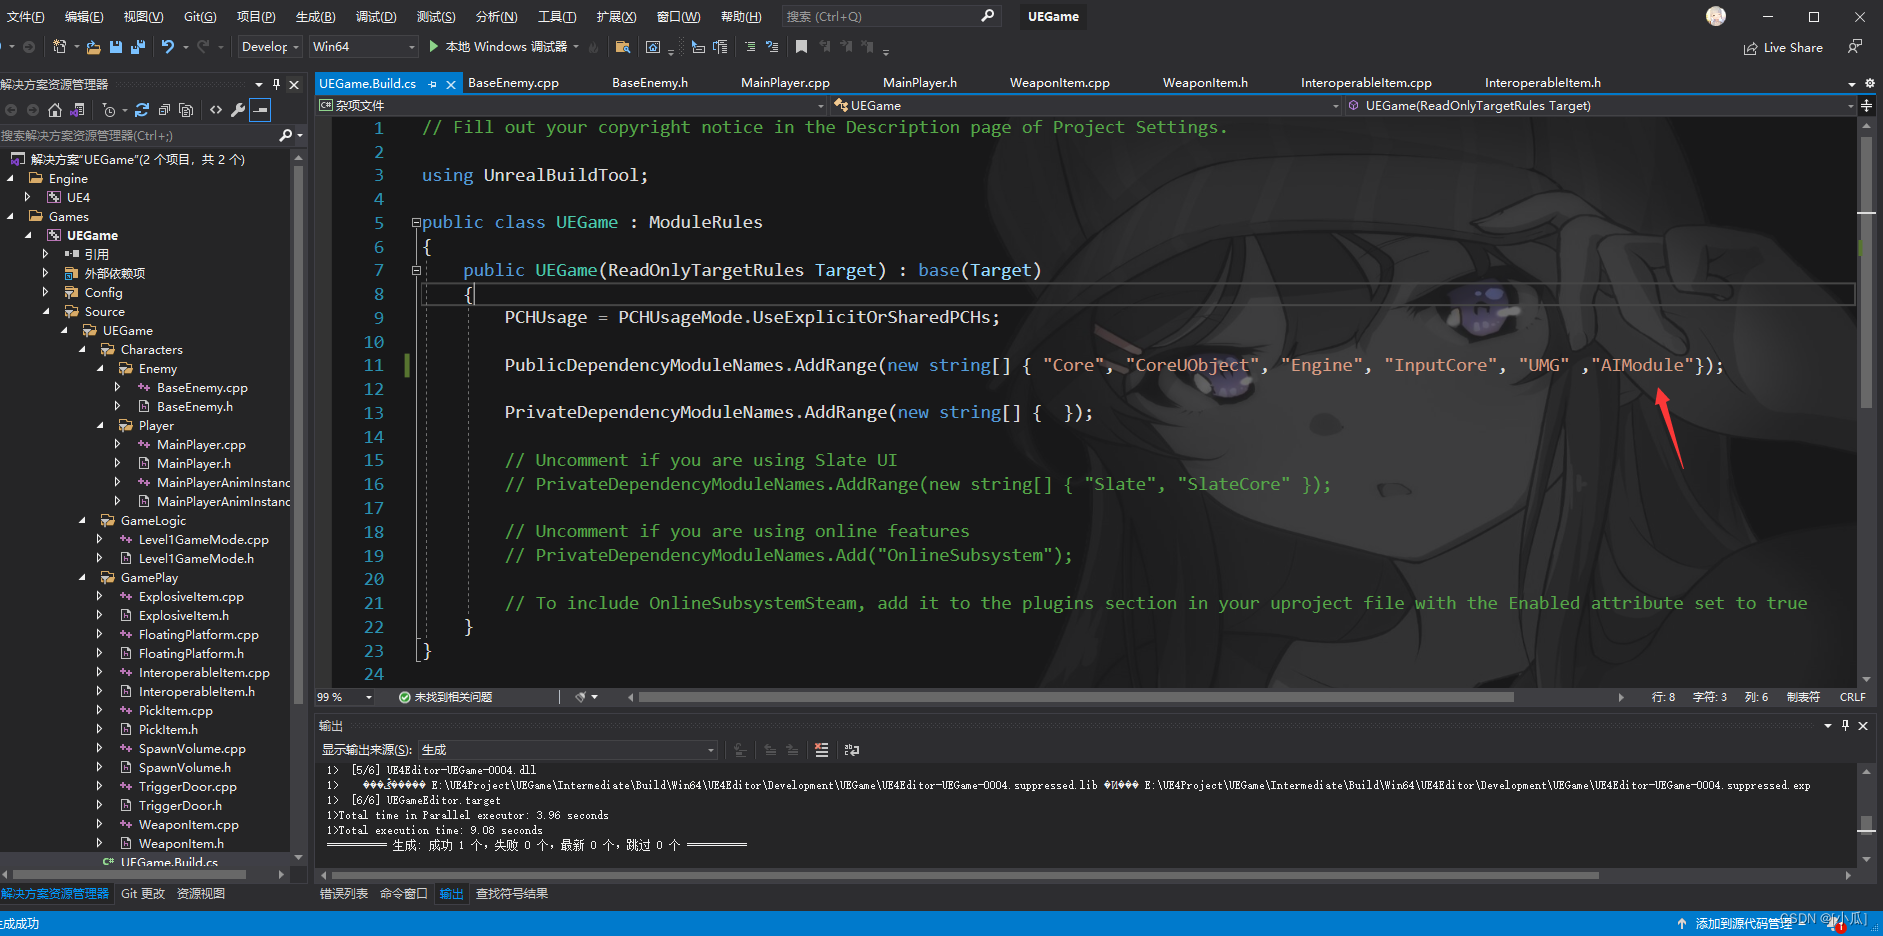Open the 生成(B) build menu

click(x=315, y=17)
